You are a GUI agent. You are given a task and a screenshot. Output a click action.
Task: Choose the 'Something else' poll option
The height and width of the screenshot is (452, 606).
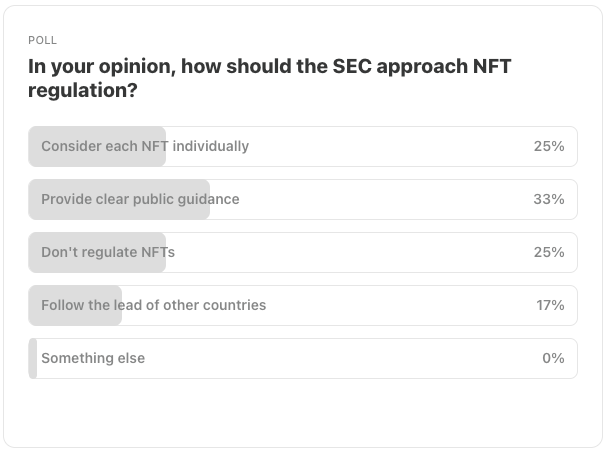pyautogui.click(x=303, y=358)
